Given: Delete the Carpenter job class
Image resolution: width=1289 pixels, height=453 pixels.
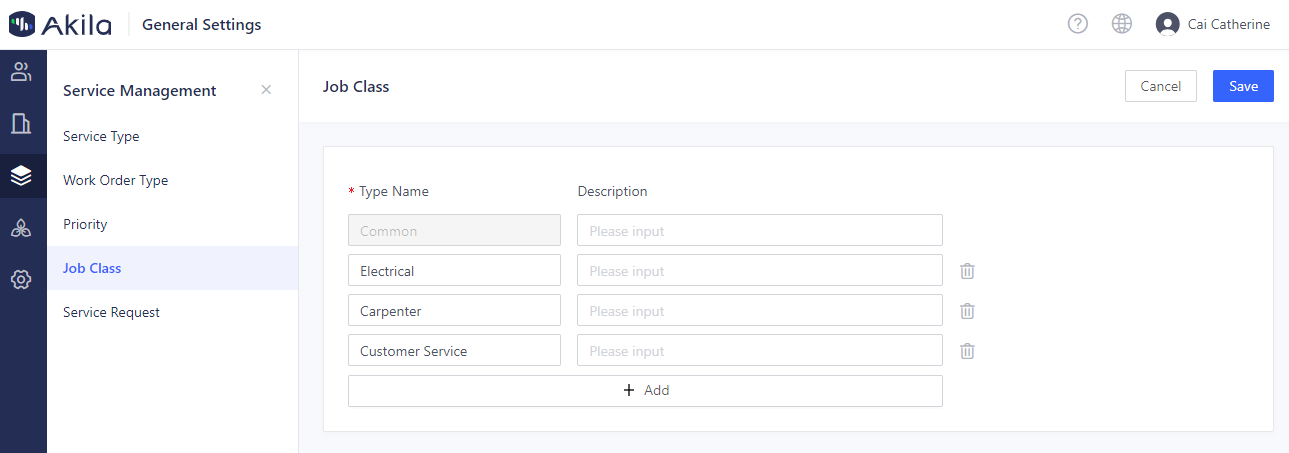Looking at the screenshot, I should (967, 311).
